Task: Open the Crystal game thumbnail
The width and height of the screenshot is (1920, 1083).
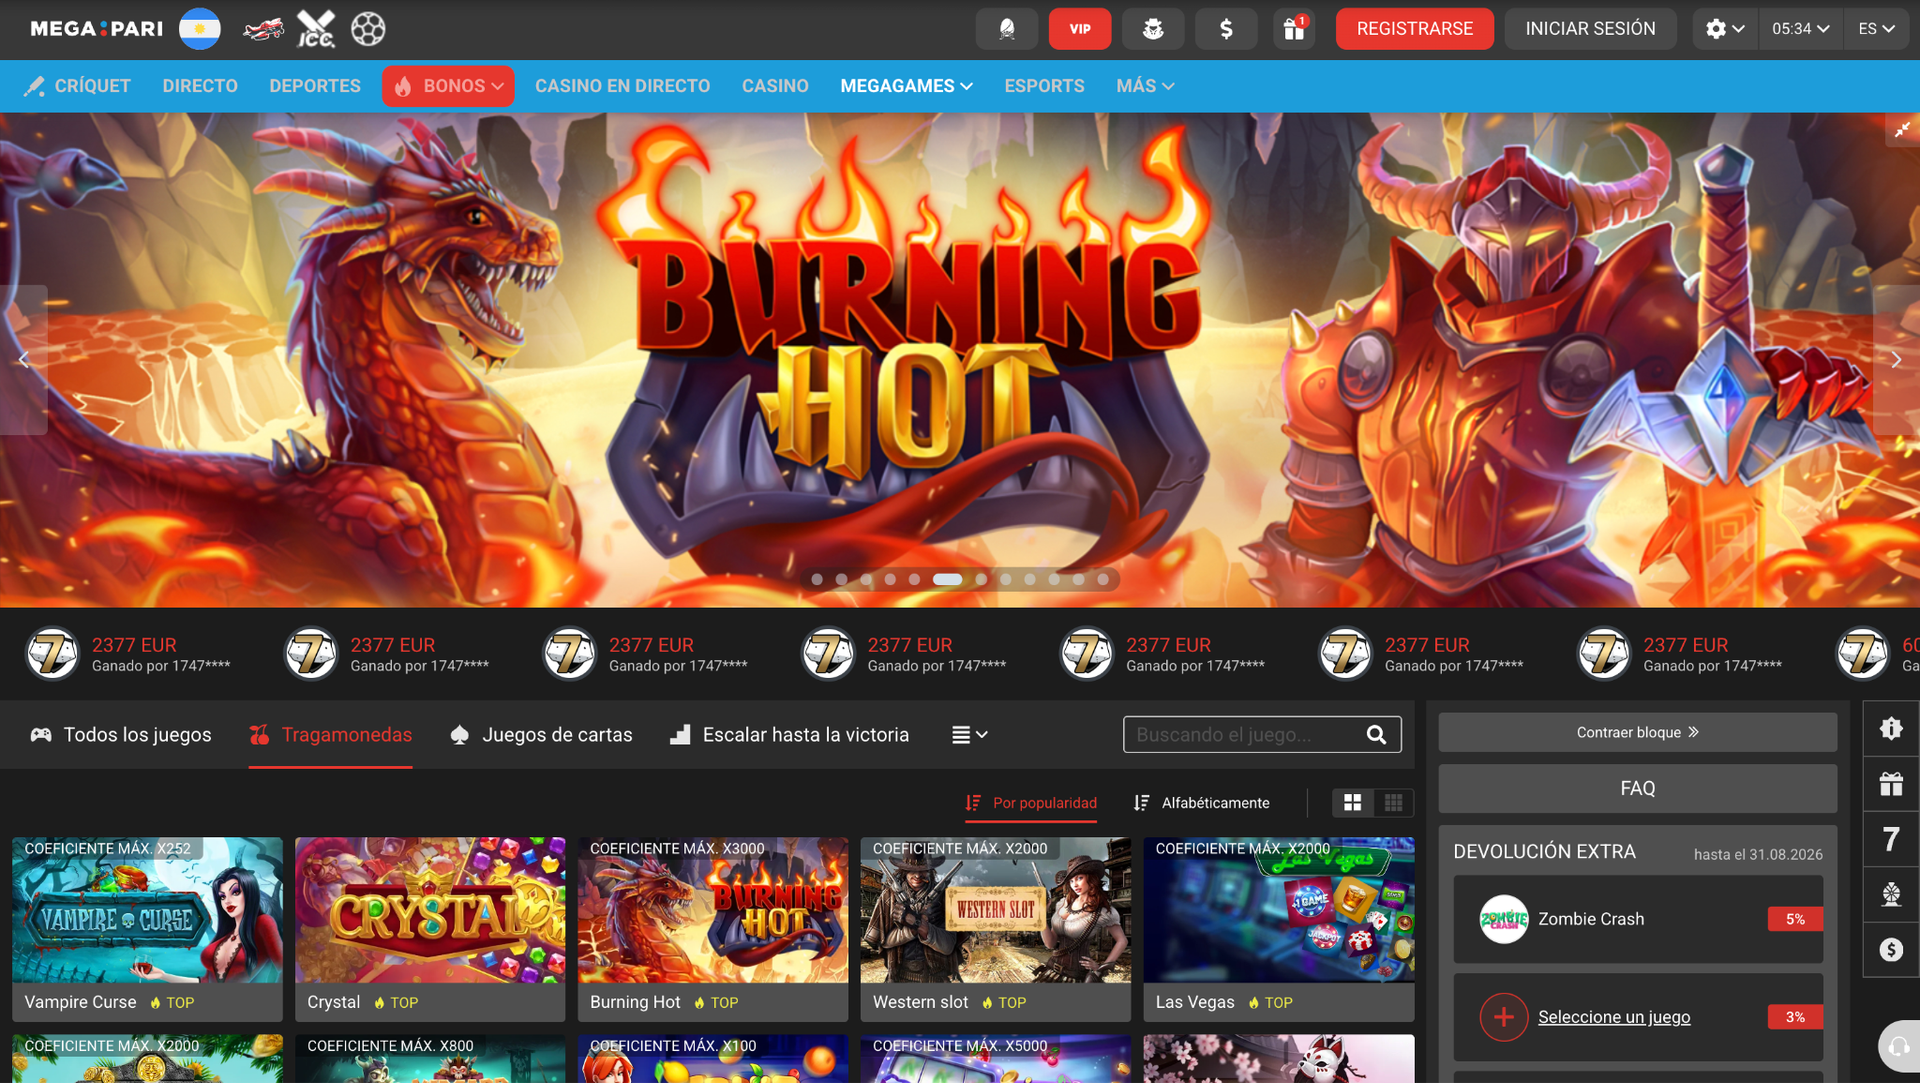Action: click(x=430, y=910)
